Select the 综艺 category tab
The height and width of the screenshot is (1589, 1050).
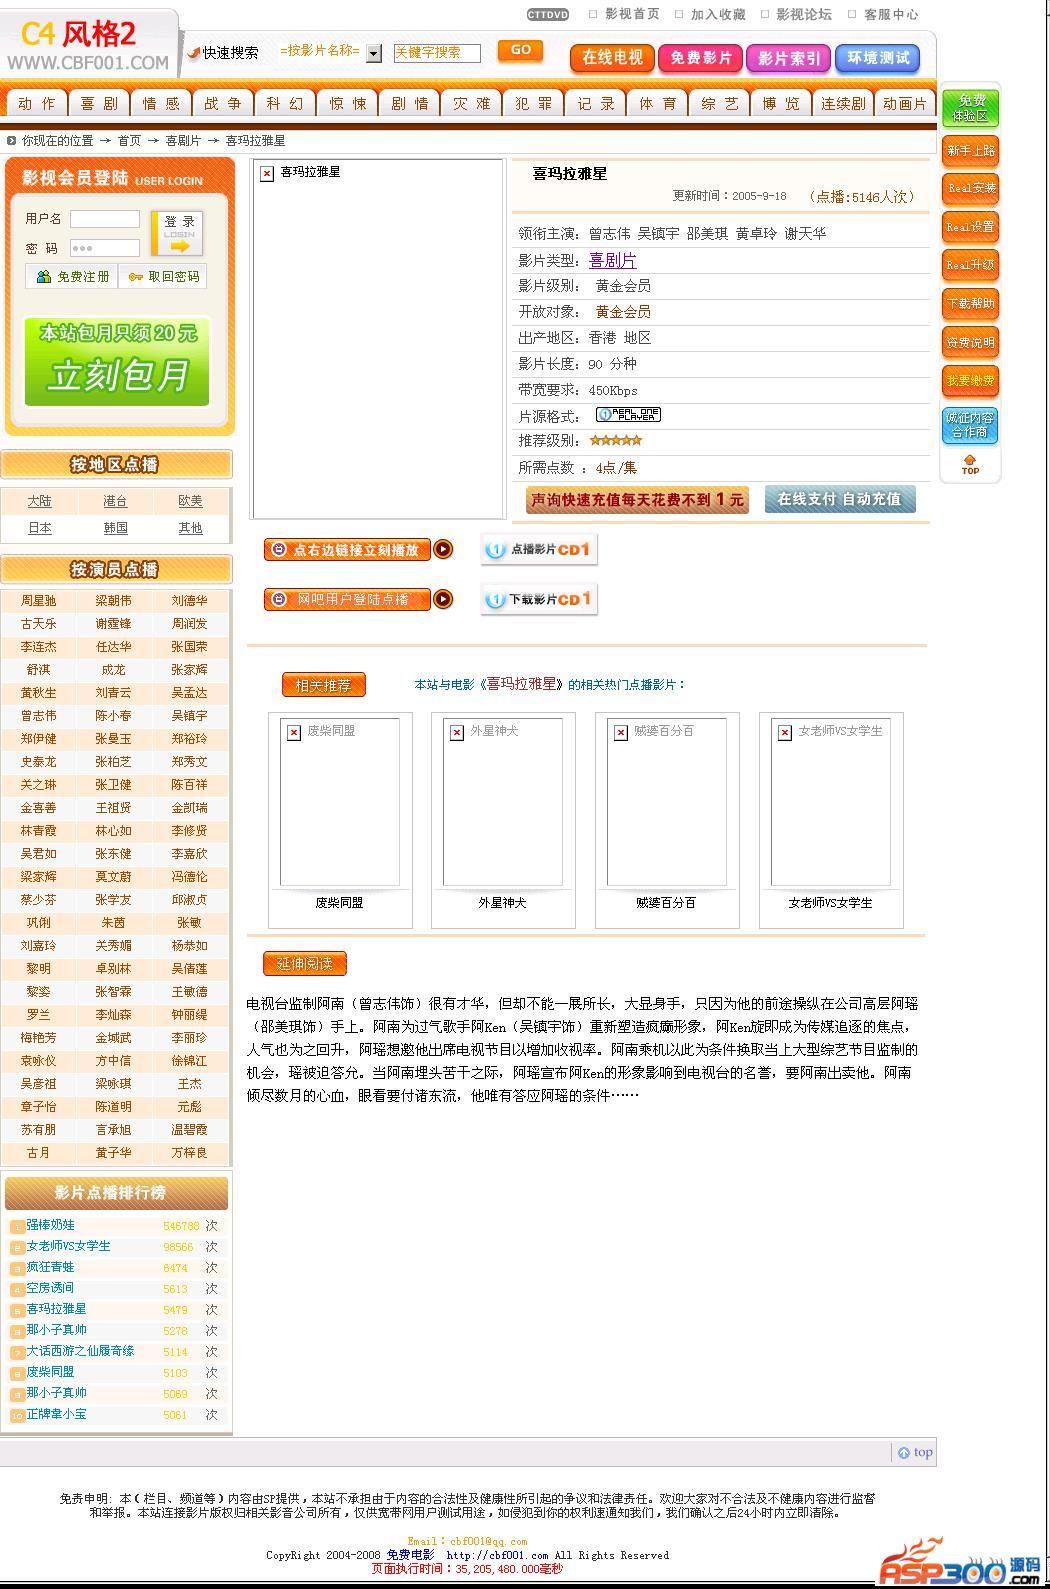pyautogui.click(x=718, y=103)
